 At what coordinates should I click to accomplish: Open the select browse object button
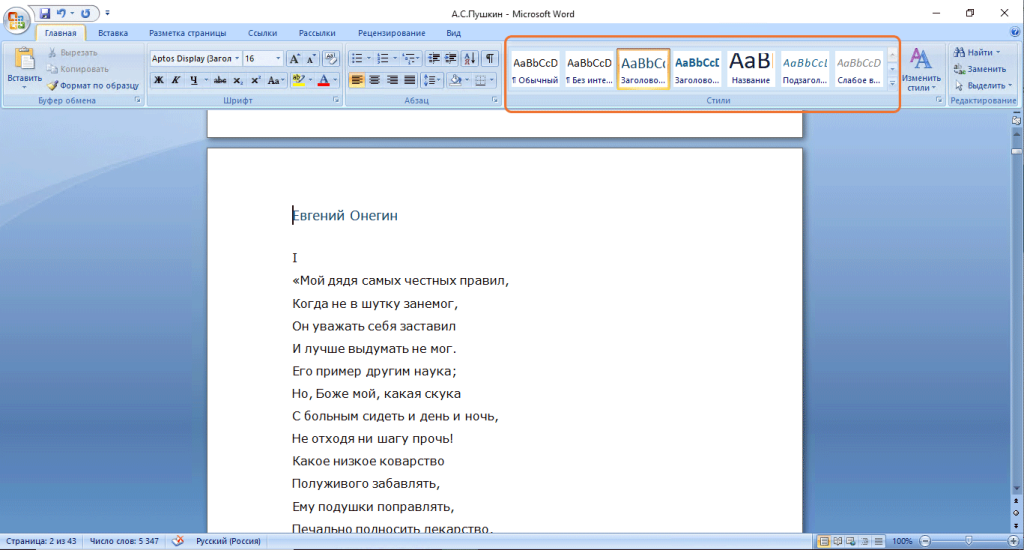[x=1016, y=513]
